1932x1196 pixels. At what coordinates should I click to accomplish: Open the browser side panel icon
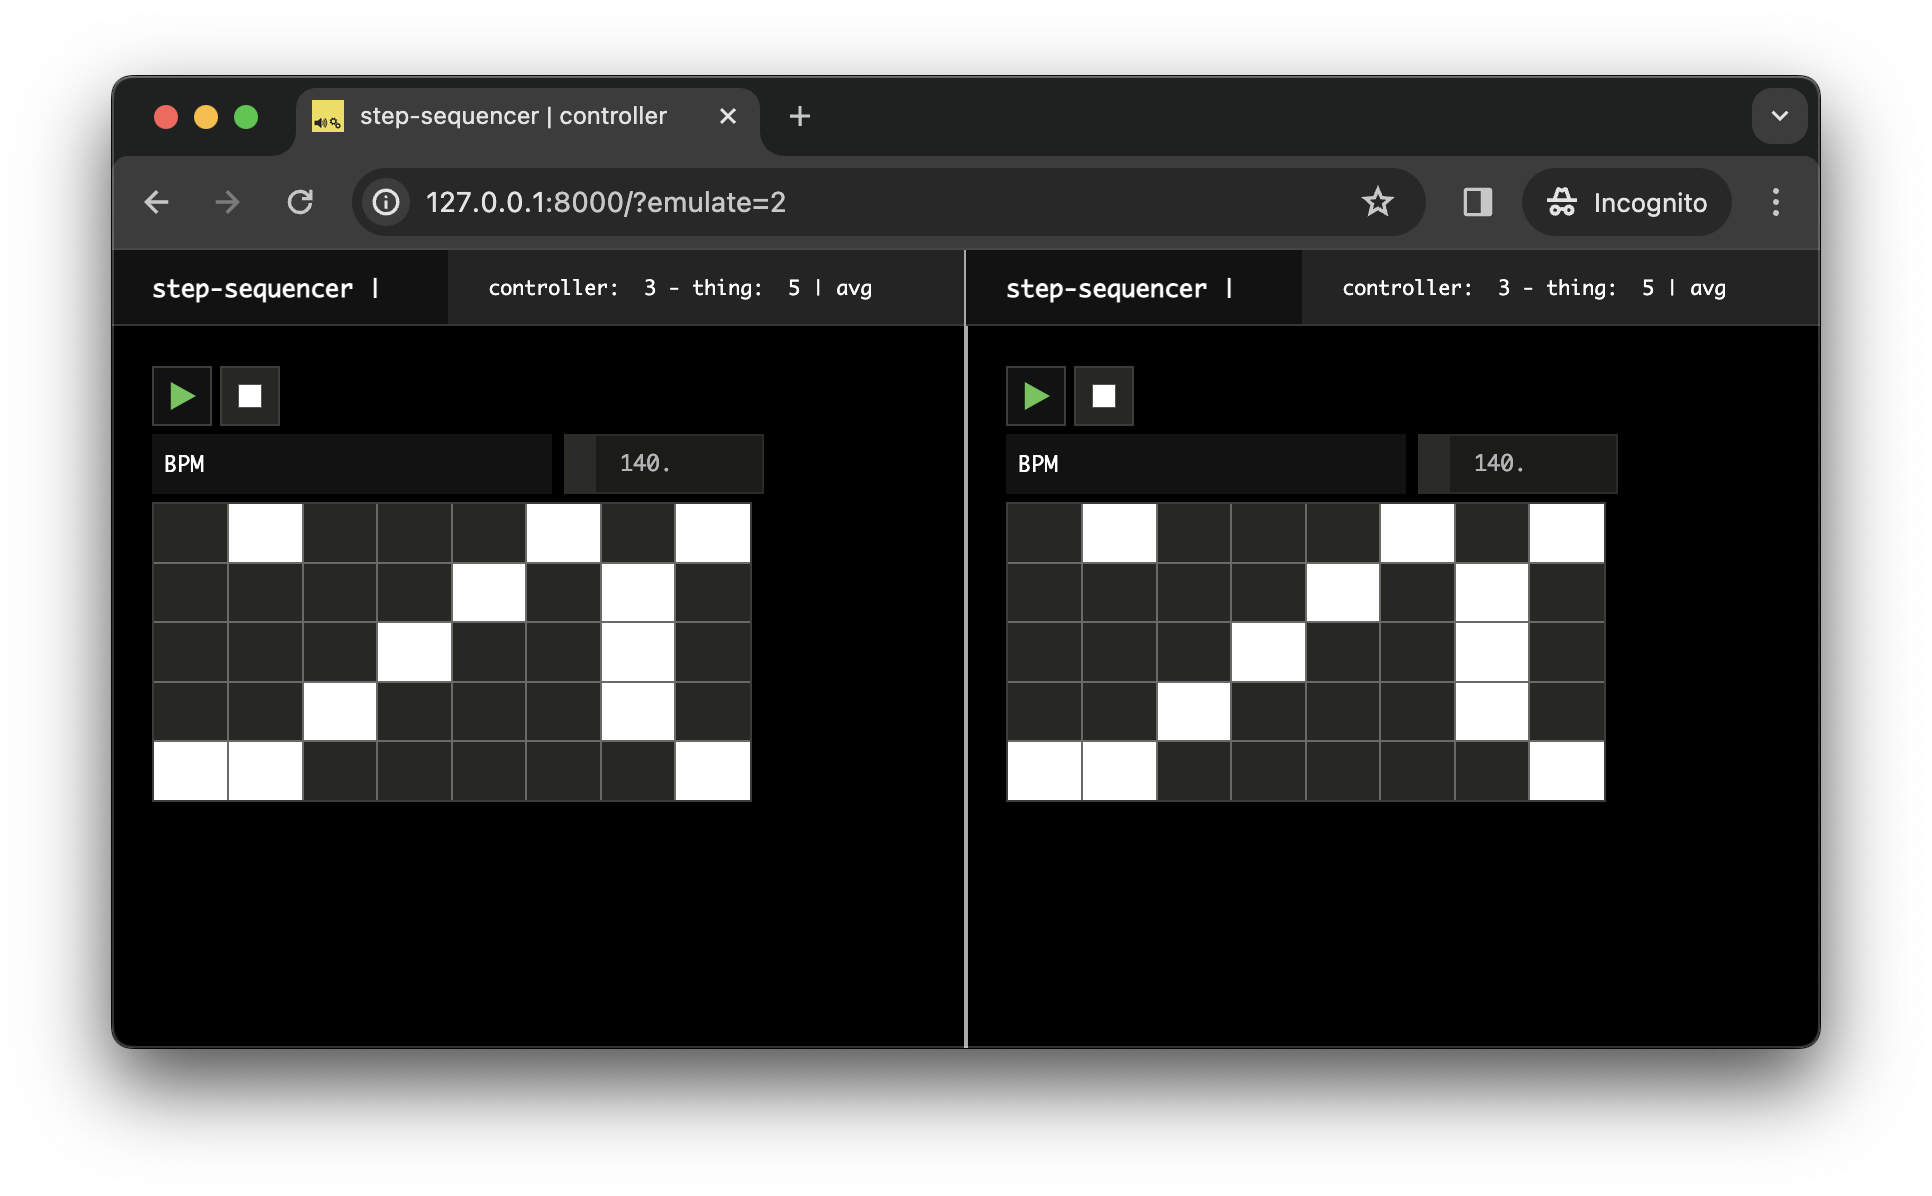coord(1477,202)
